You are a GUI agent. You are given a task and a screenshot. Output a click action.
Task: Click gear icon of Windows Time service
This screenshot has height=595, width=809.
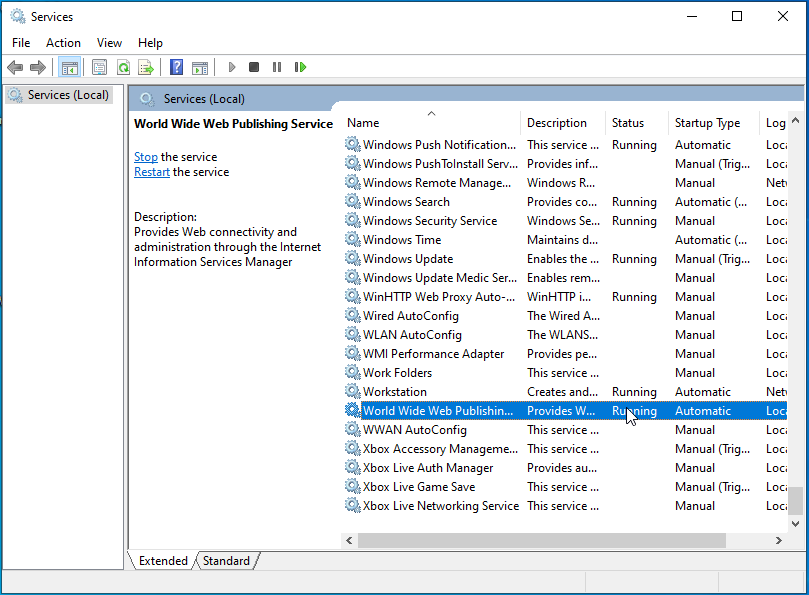(353, 239)
